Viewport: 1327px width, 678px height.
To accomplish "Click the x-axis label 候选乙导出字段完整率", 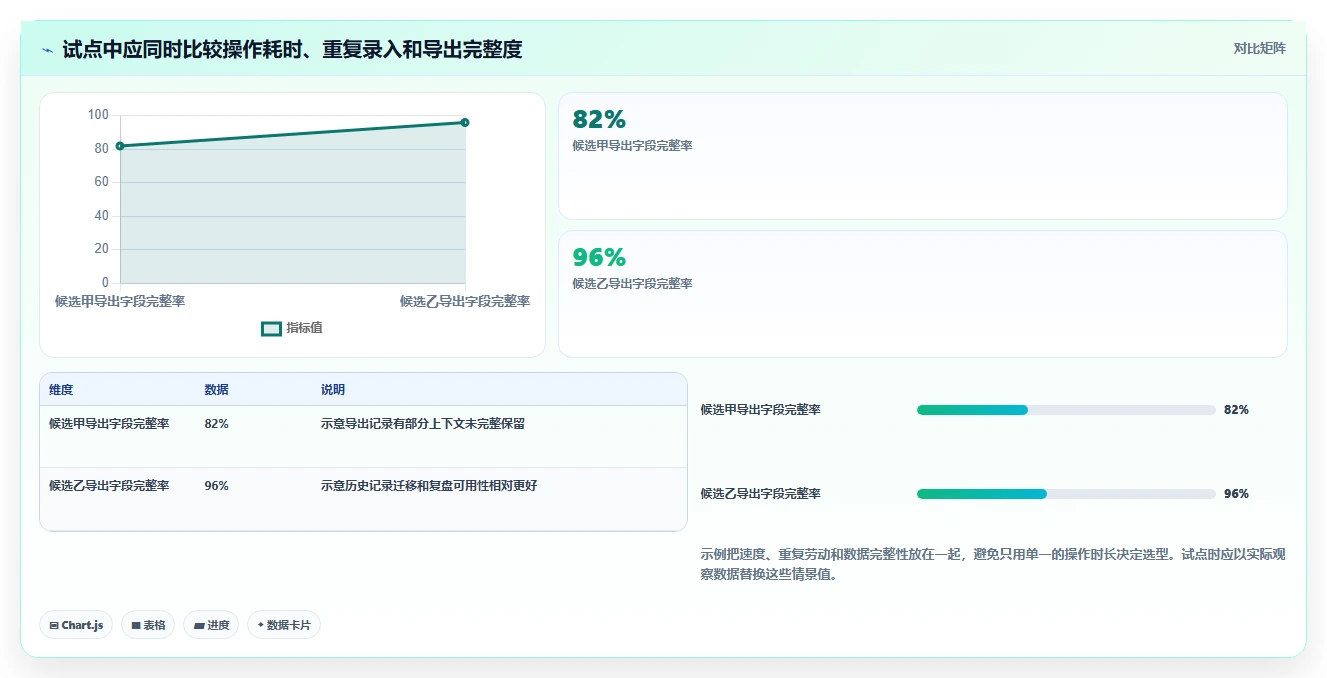I will [465, 301].
